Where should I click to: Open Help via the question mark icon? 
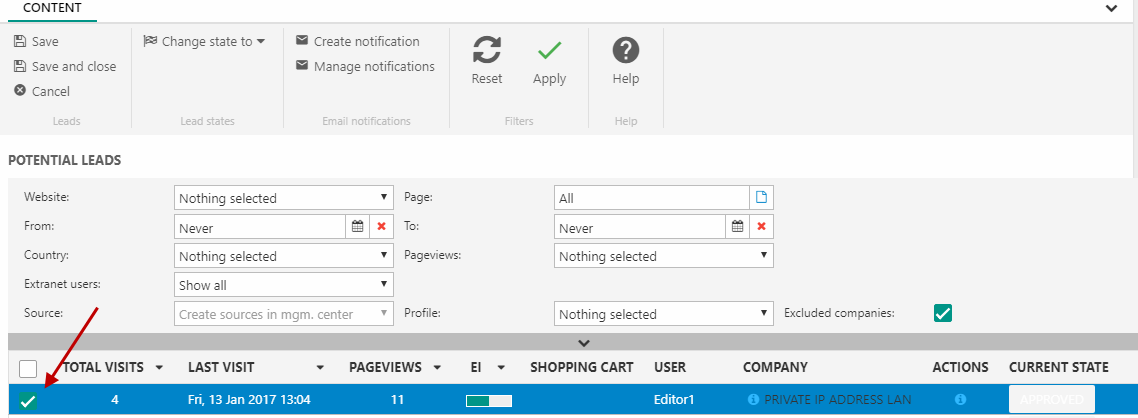tap(626, 51)
